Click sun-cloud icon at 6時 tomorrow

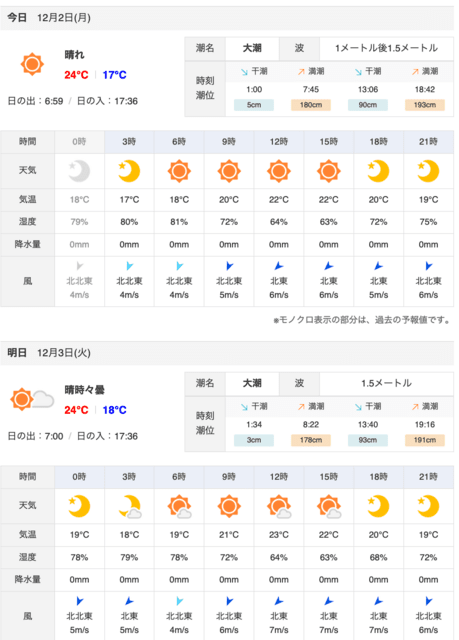pos(180,507)
